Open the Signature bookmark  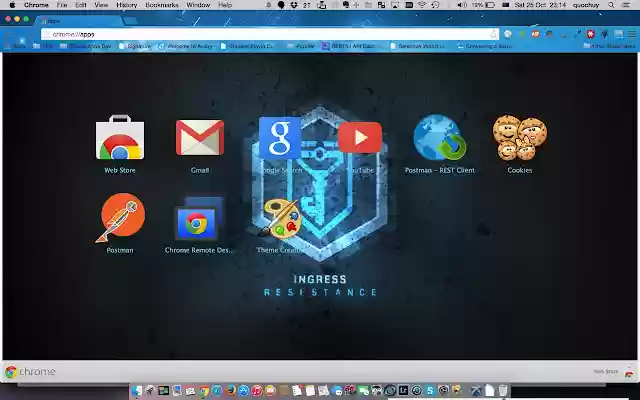135,46
